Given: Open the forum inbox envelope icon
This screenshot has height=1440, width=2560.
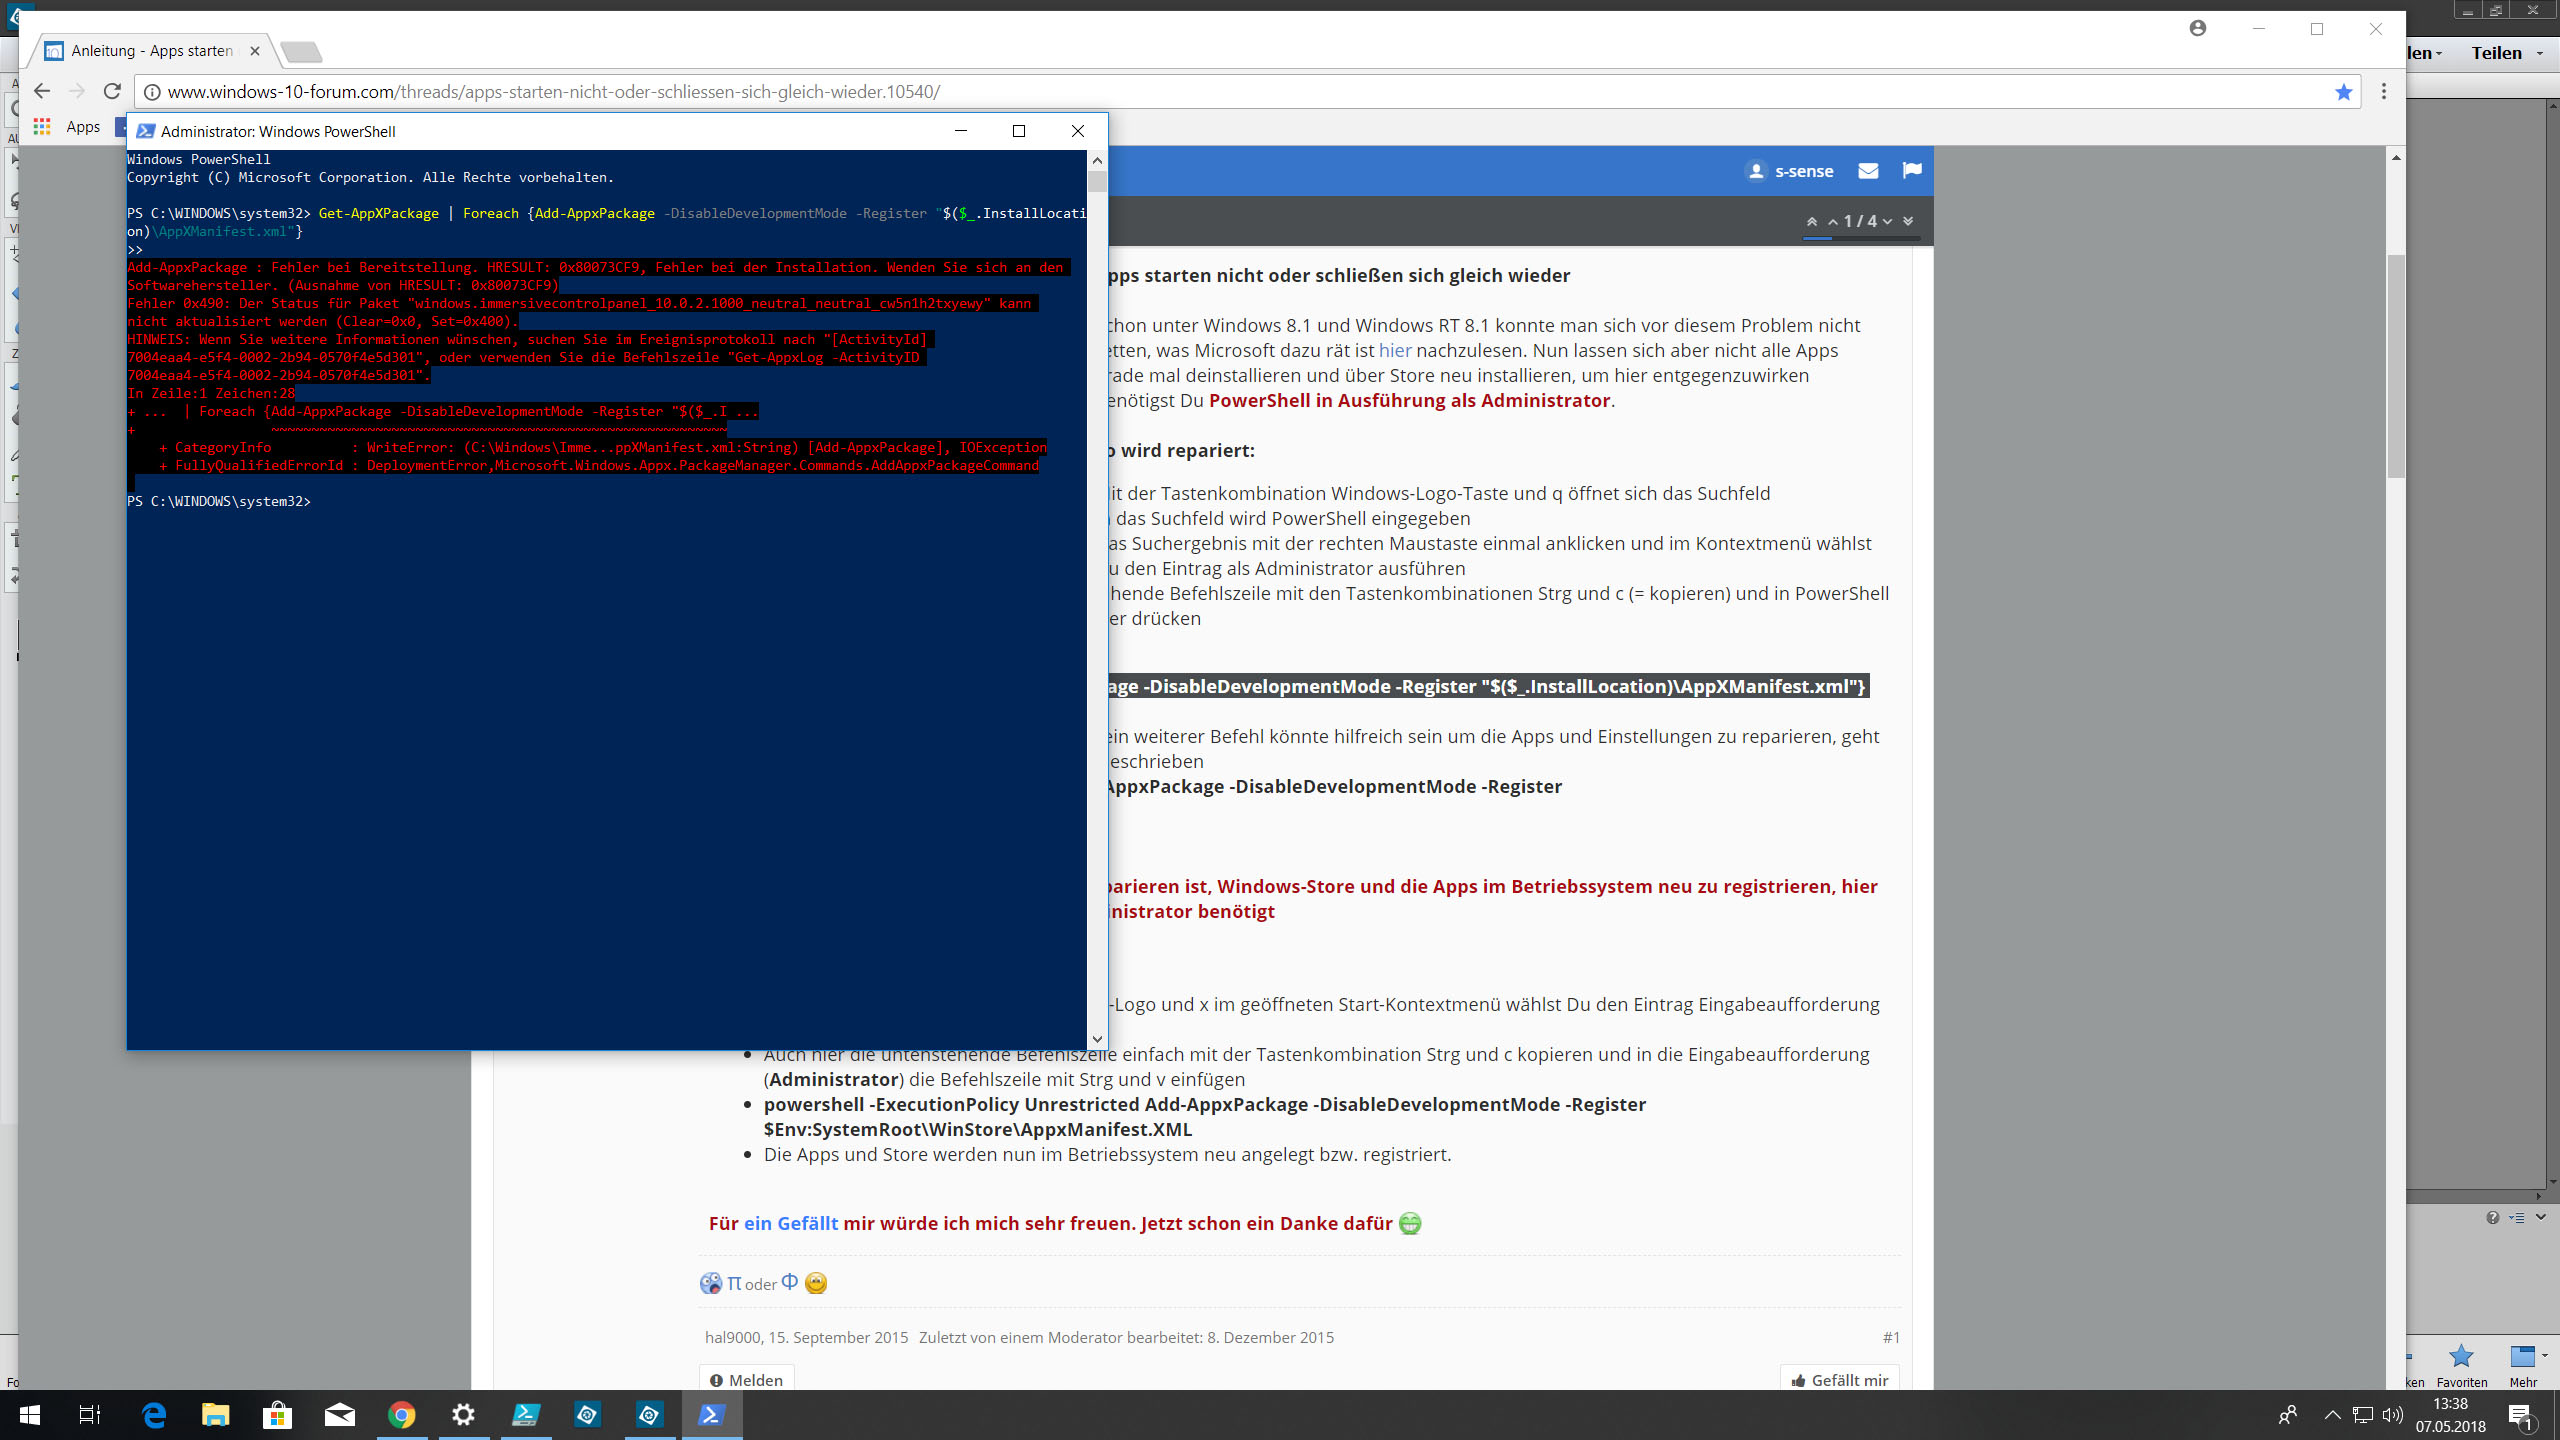Looking at the screenshot, I should click(x=1868, y=171).
